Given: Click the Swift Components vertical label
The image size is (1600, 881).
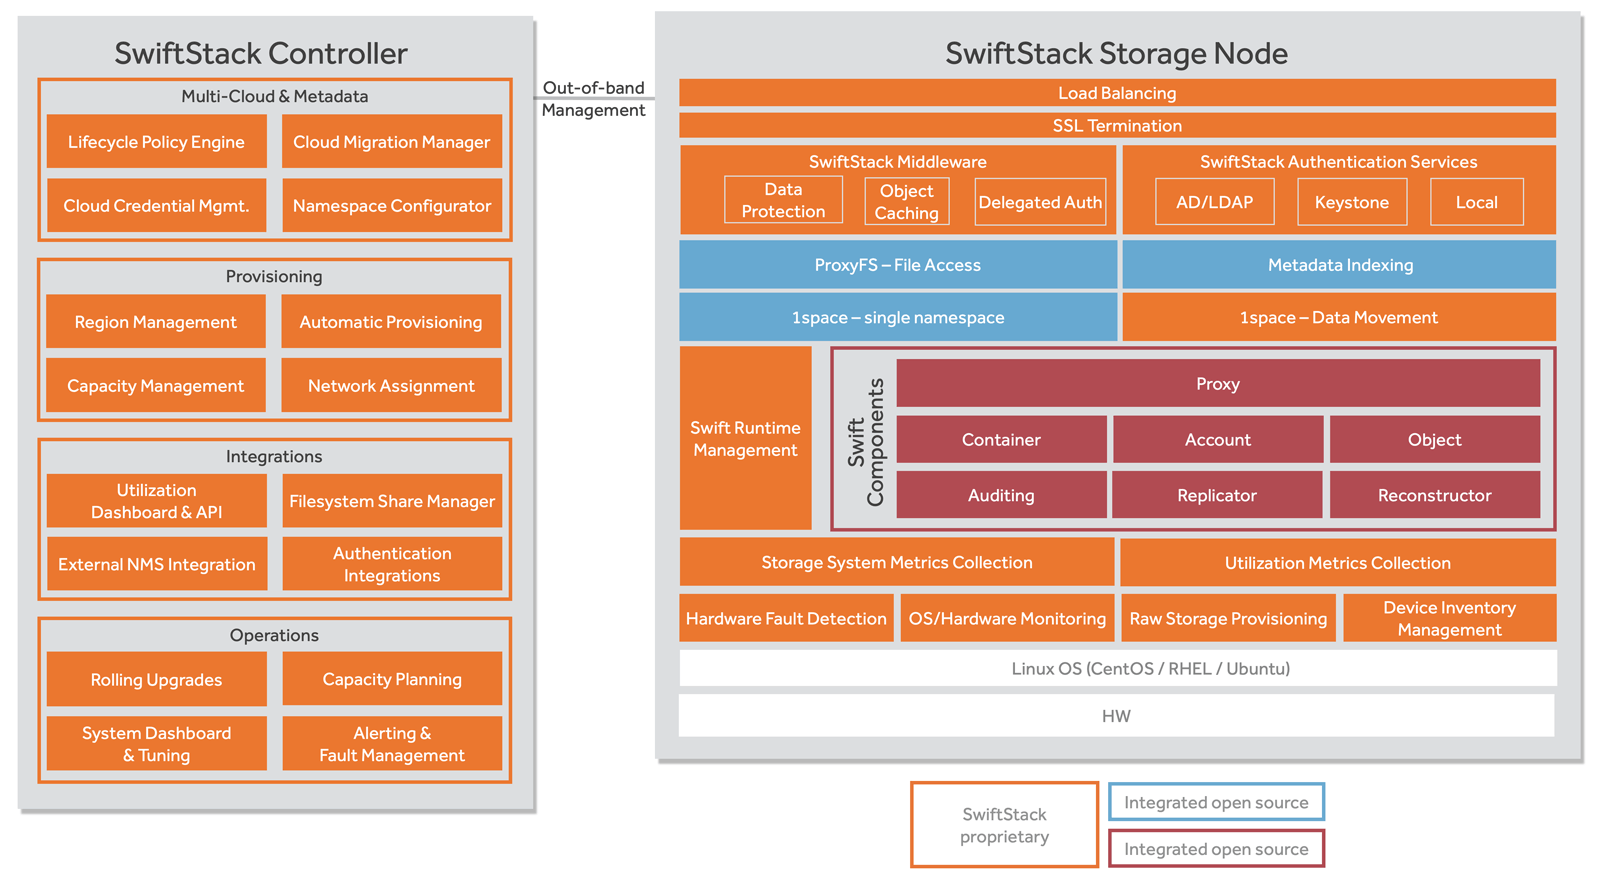Looking at the screenshot, I should 866,441.
